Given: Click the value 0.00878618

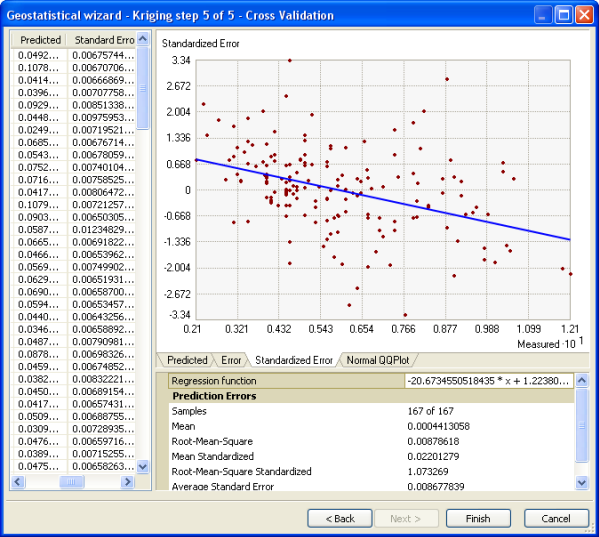Looking at the screenshot, I should click(433, 441).
